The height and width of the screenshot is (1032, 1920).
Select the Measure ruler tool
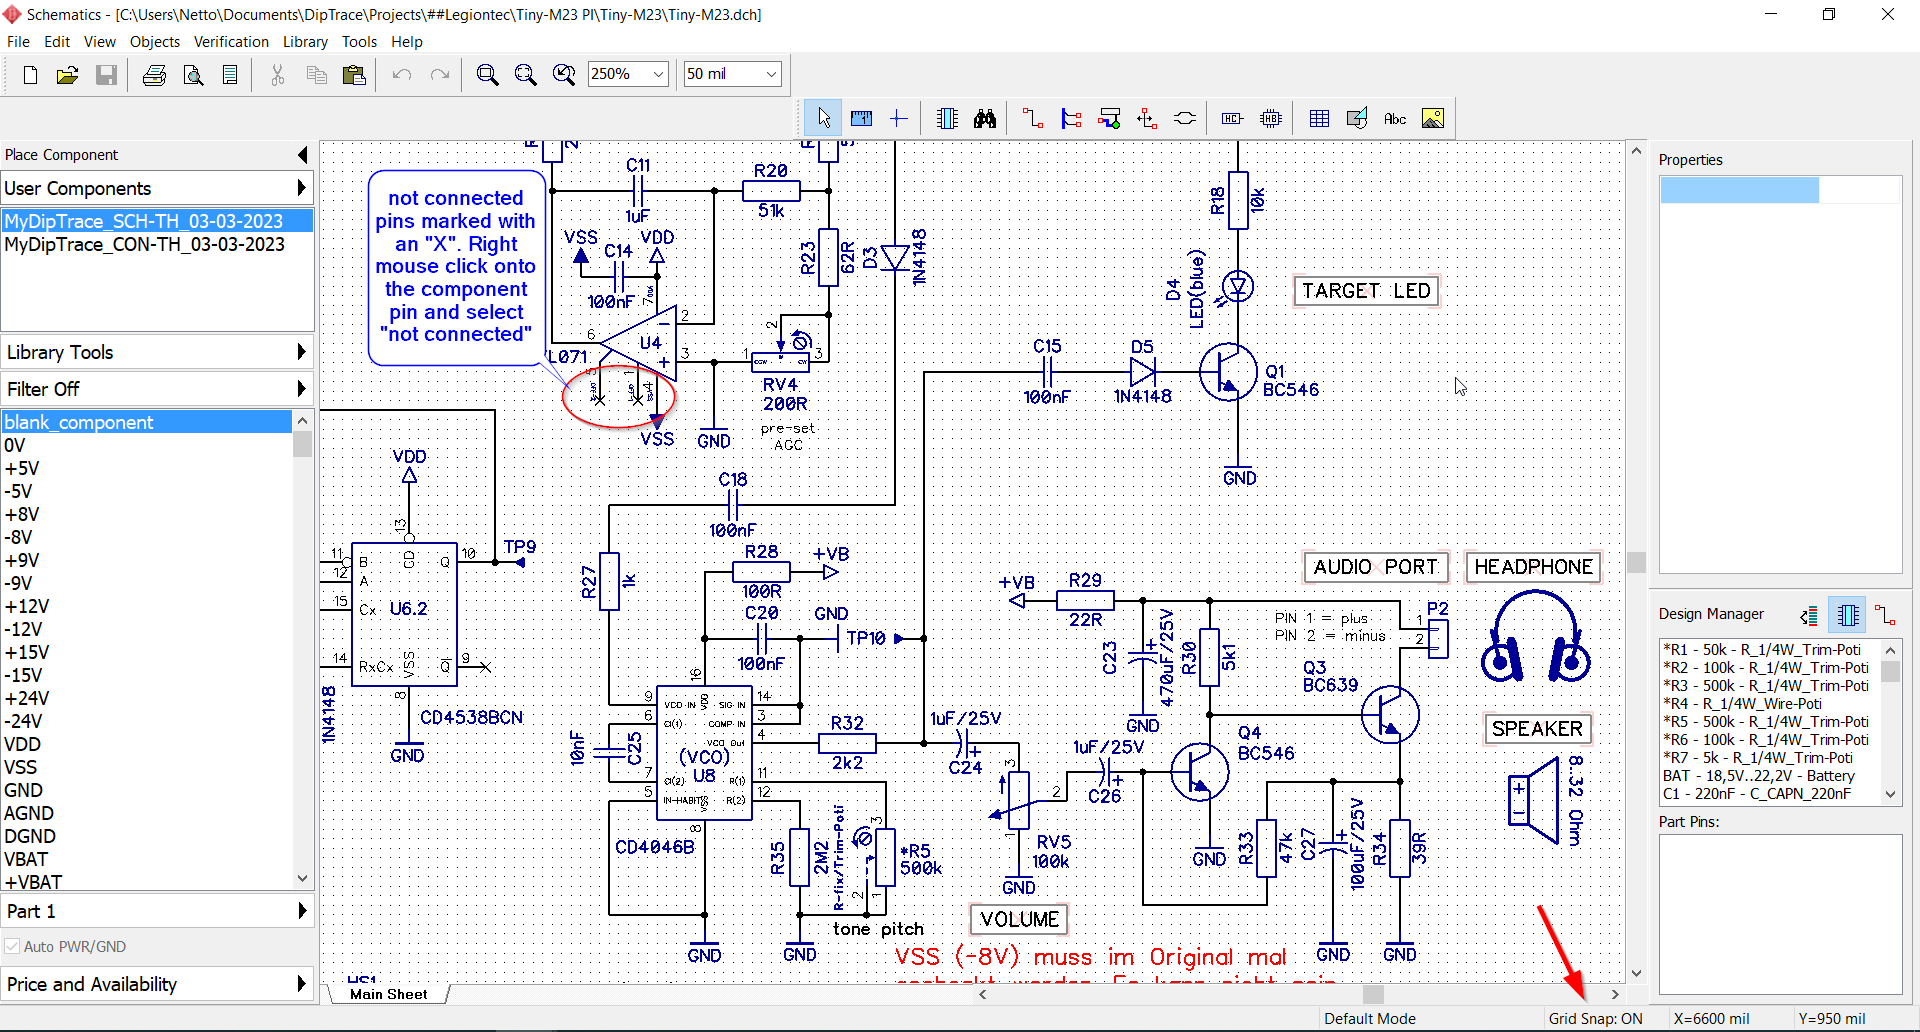[x=861, y=119]
